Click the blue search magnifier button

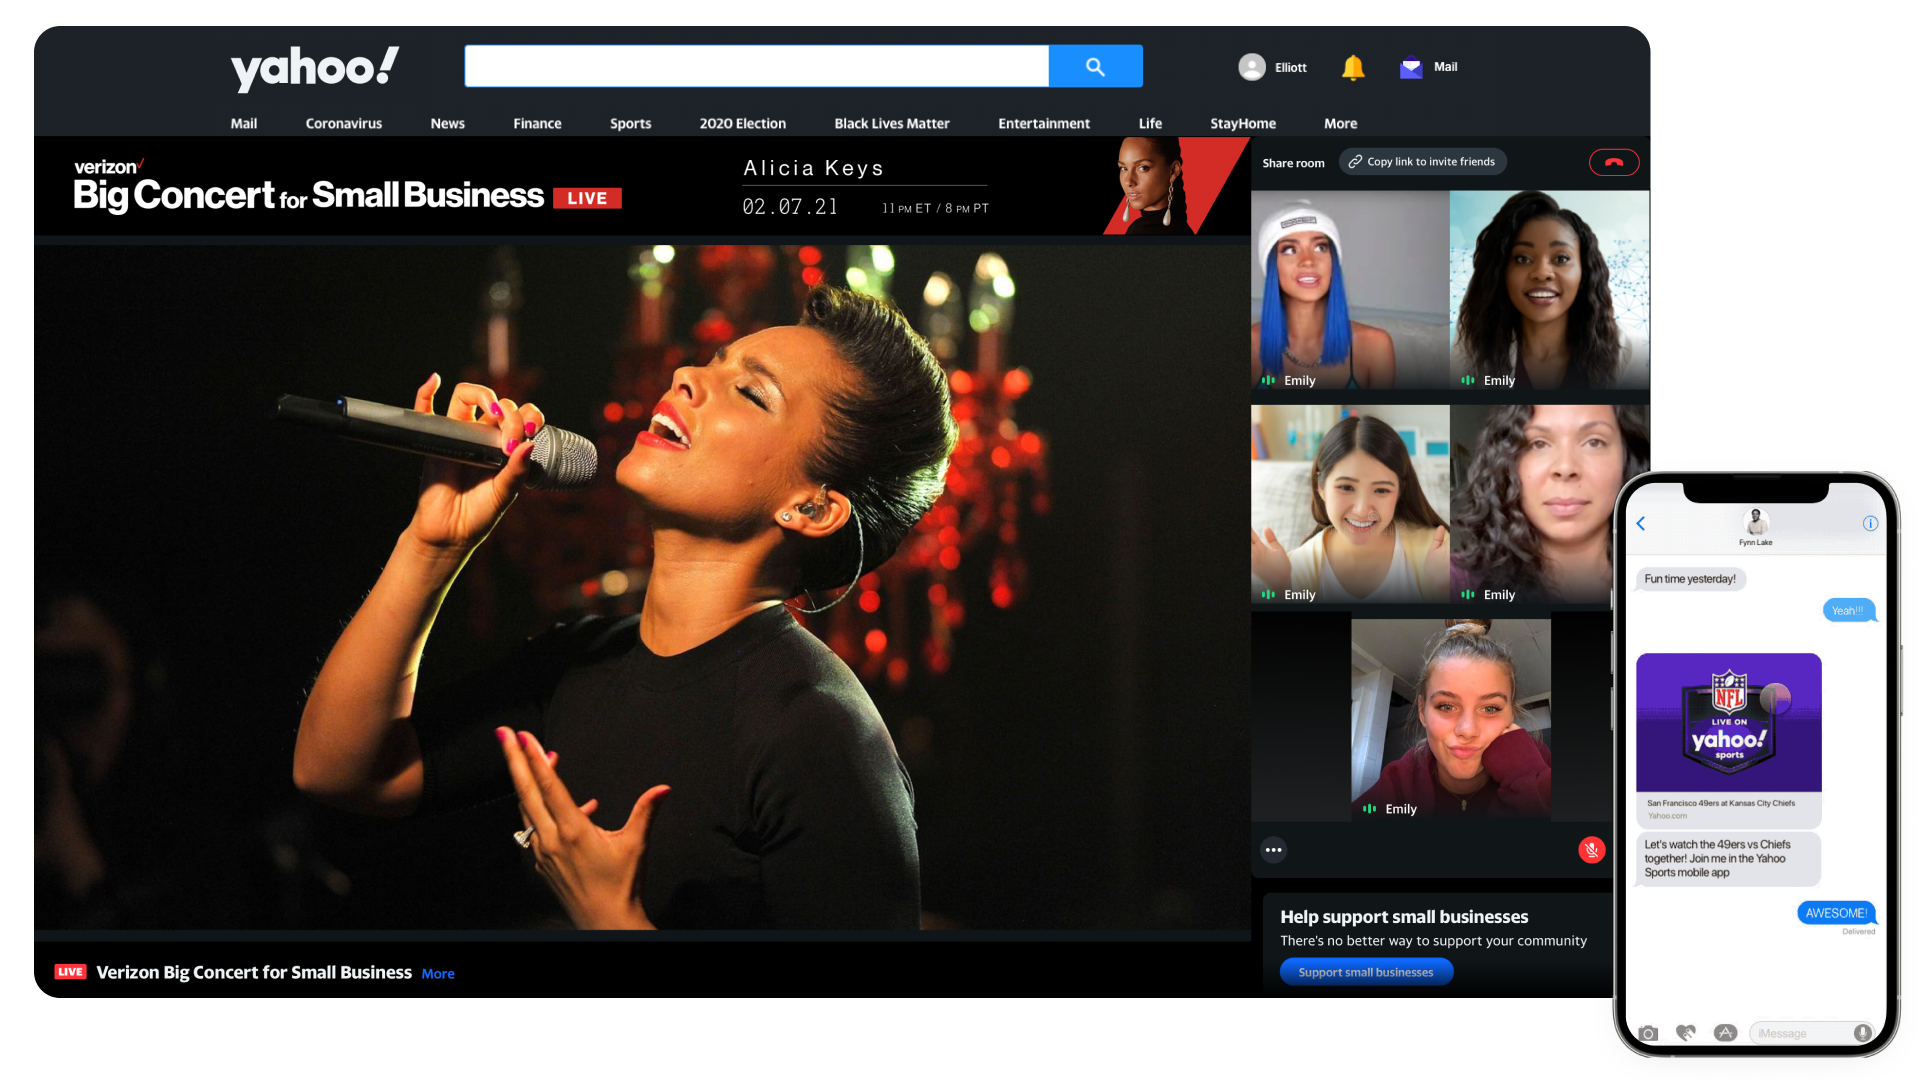[1095, 66]
